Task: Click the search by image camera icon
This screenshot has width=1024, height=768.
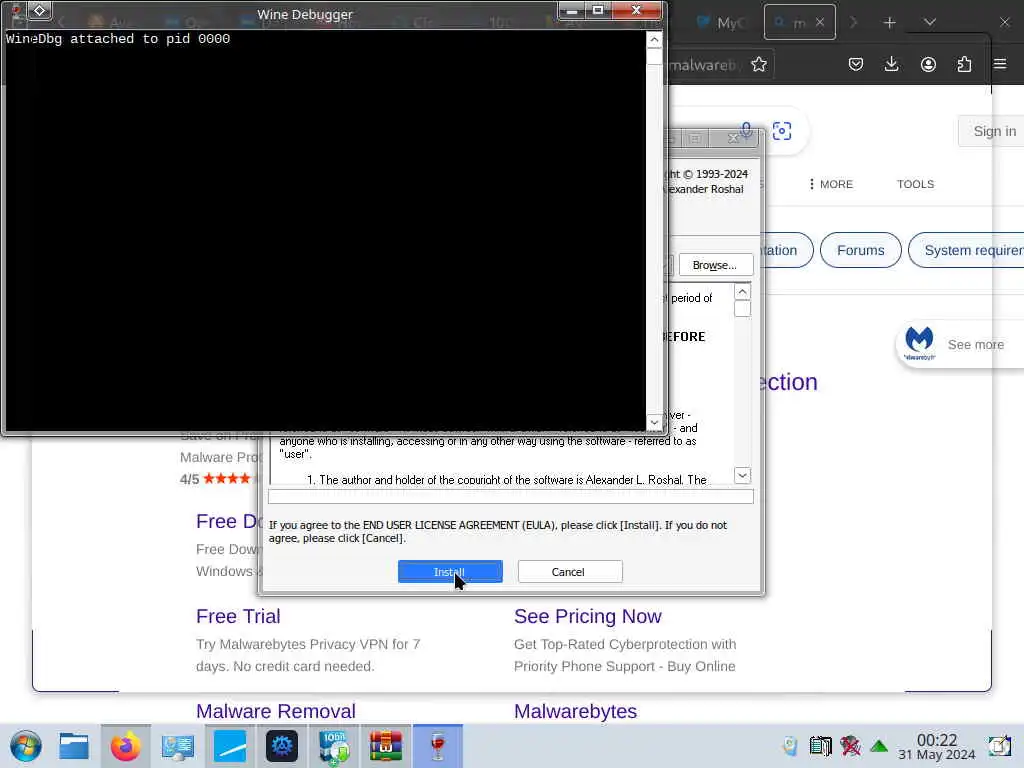Action: (x=782, y=131)
